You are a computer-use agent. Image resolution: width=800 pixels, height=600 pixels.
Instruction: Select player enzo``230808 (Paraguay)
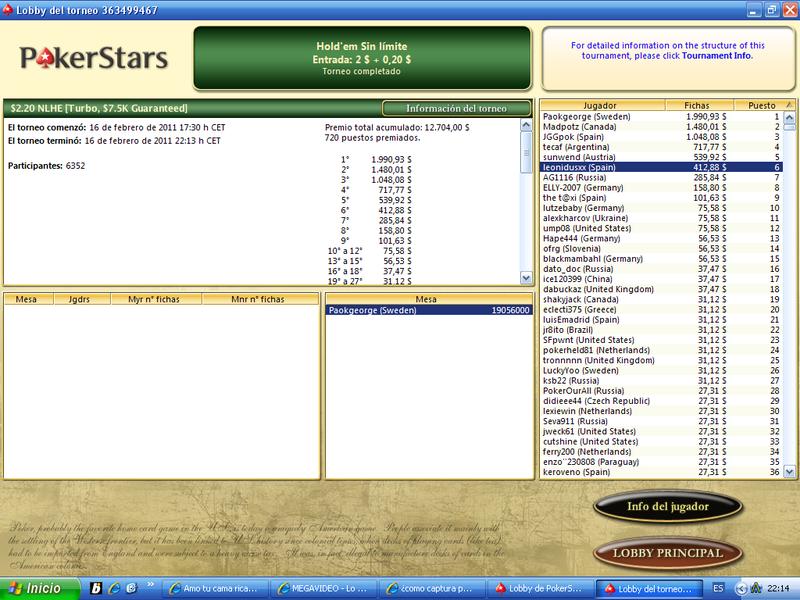[661, 462]
